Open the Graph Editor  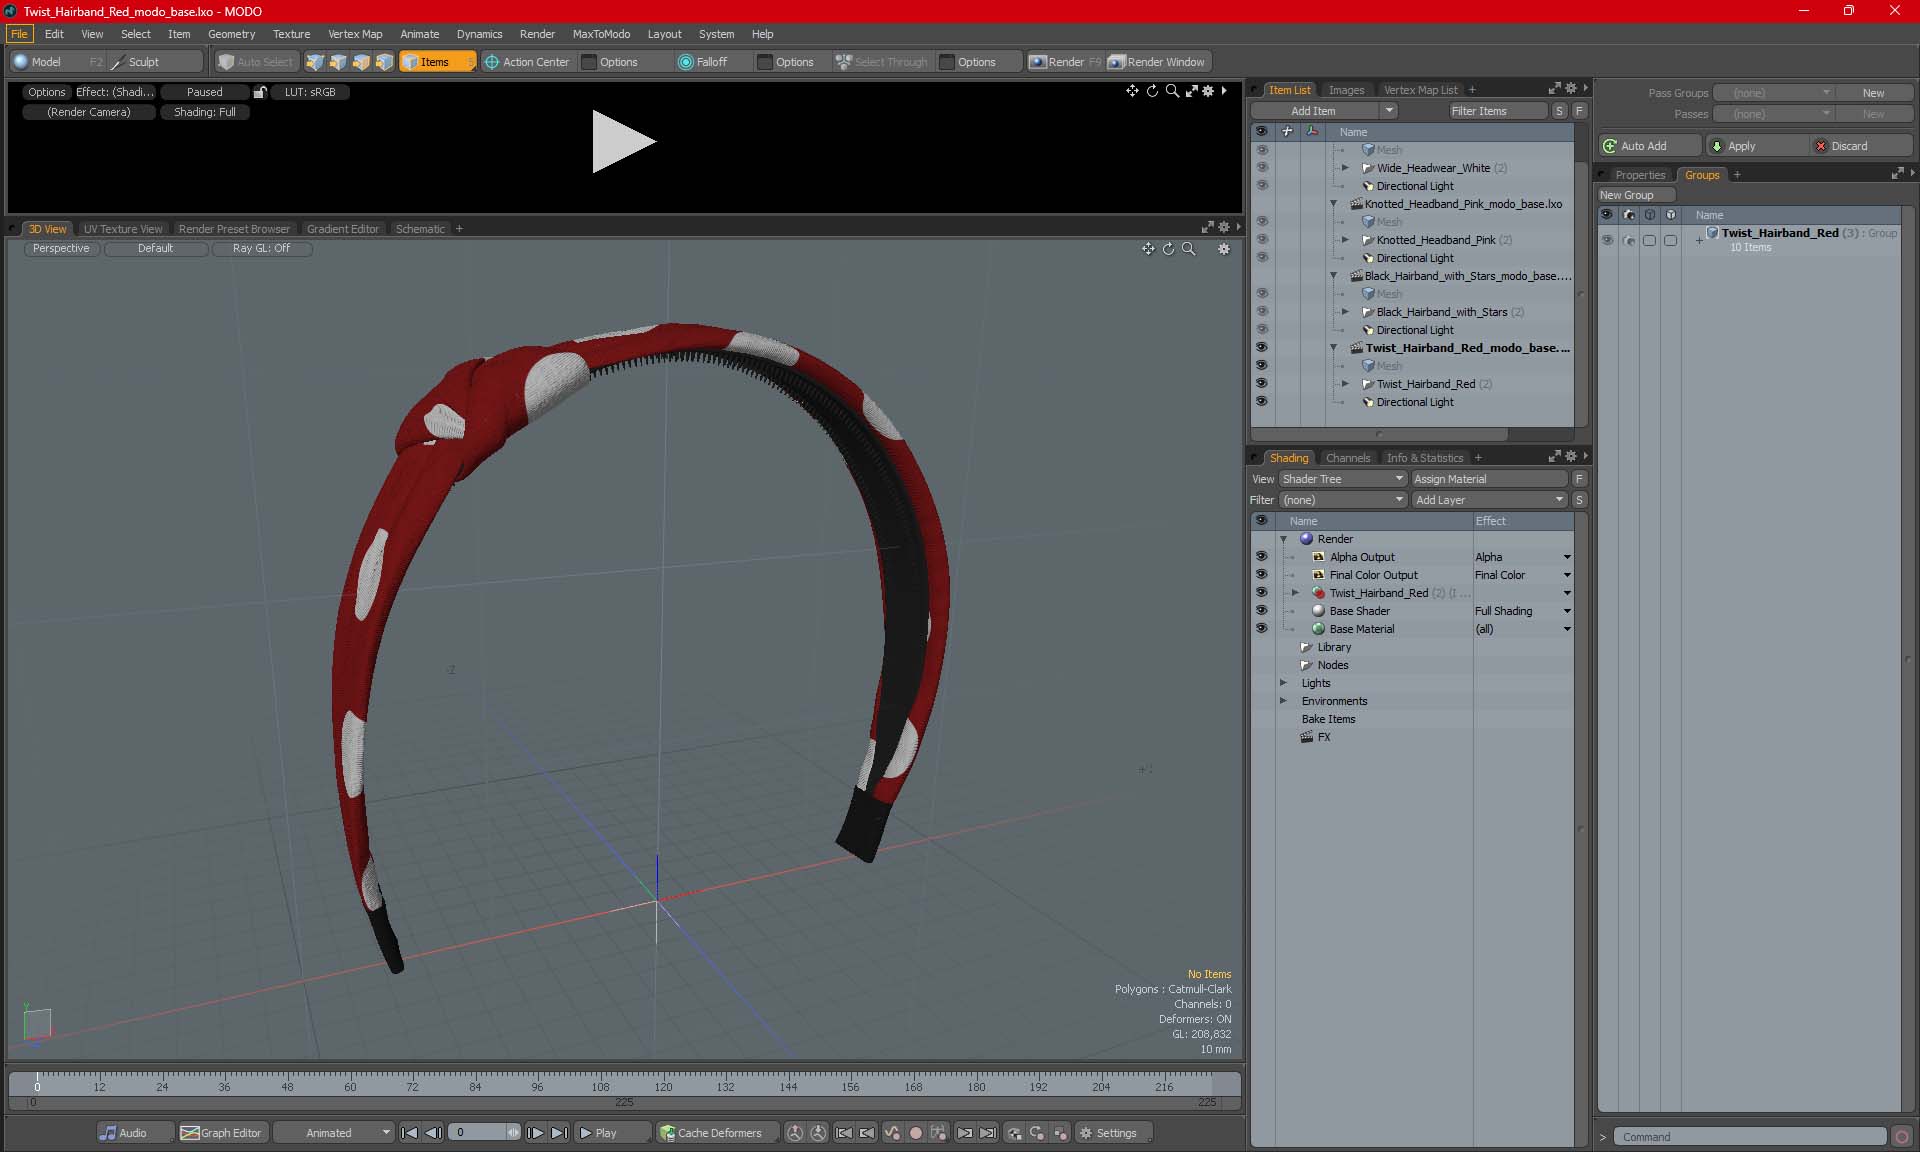[221, 1133]
